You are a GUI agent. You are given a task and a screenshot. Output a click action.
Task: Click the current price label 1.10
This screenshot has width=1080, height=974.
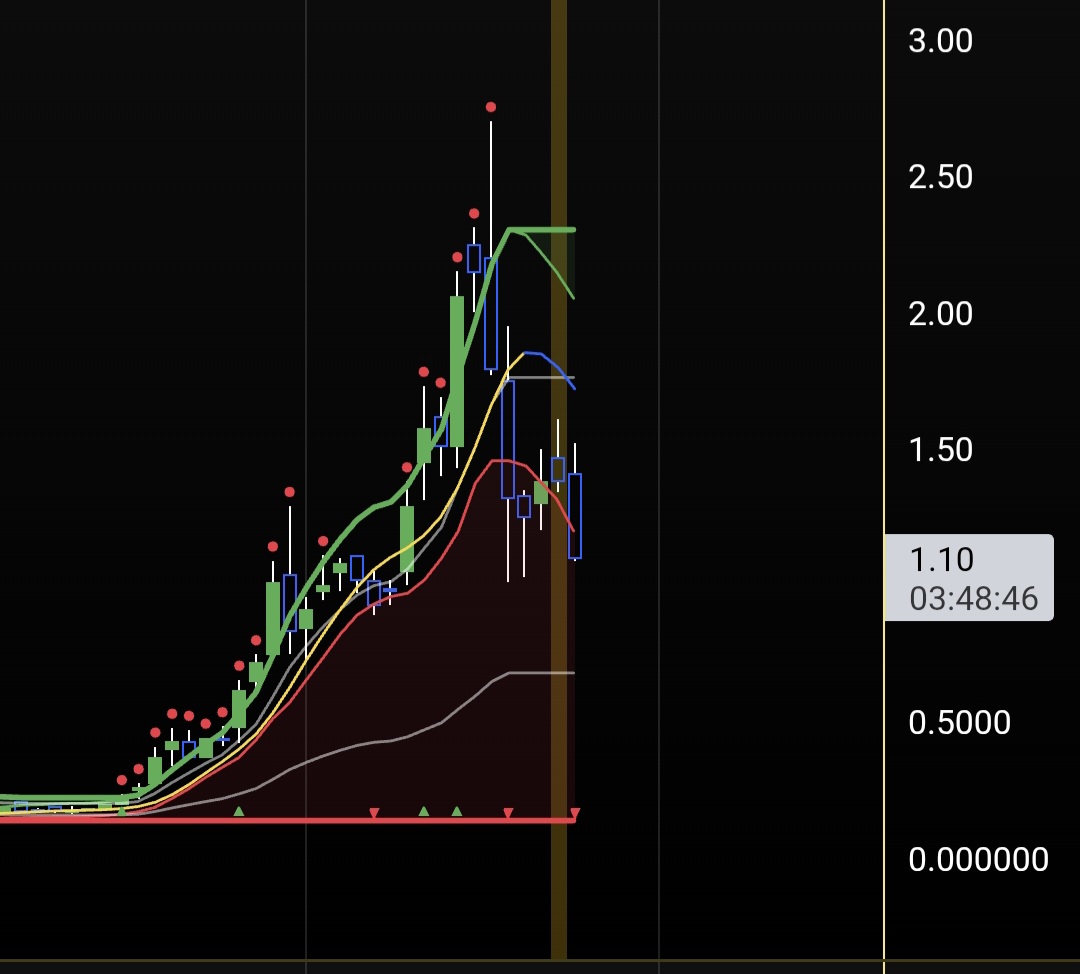[941, 559]
